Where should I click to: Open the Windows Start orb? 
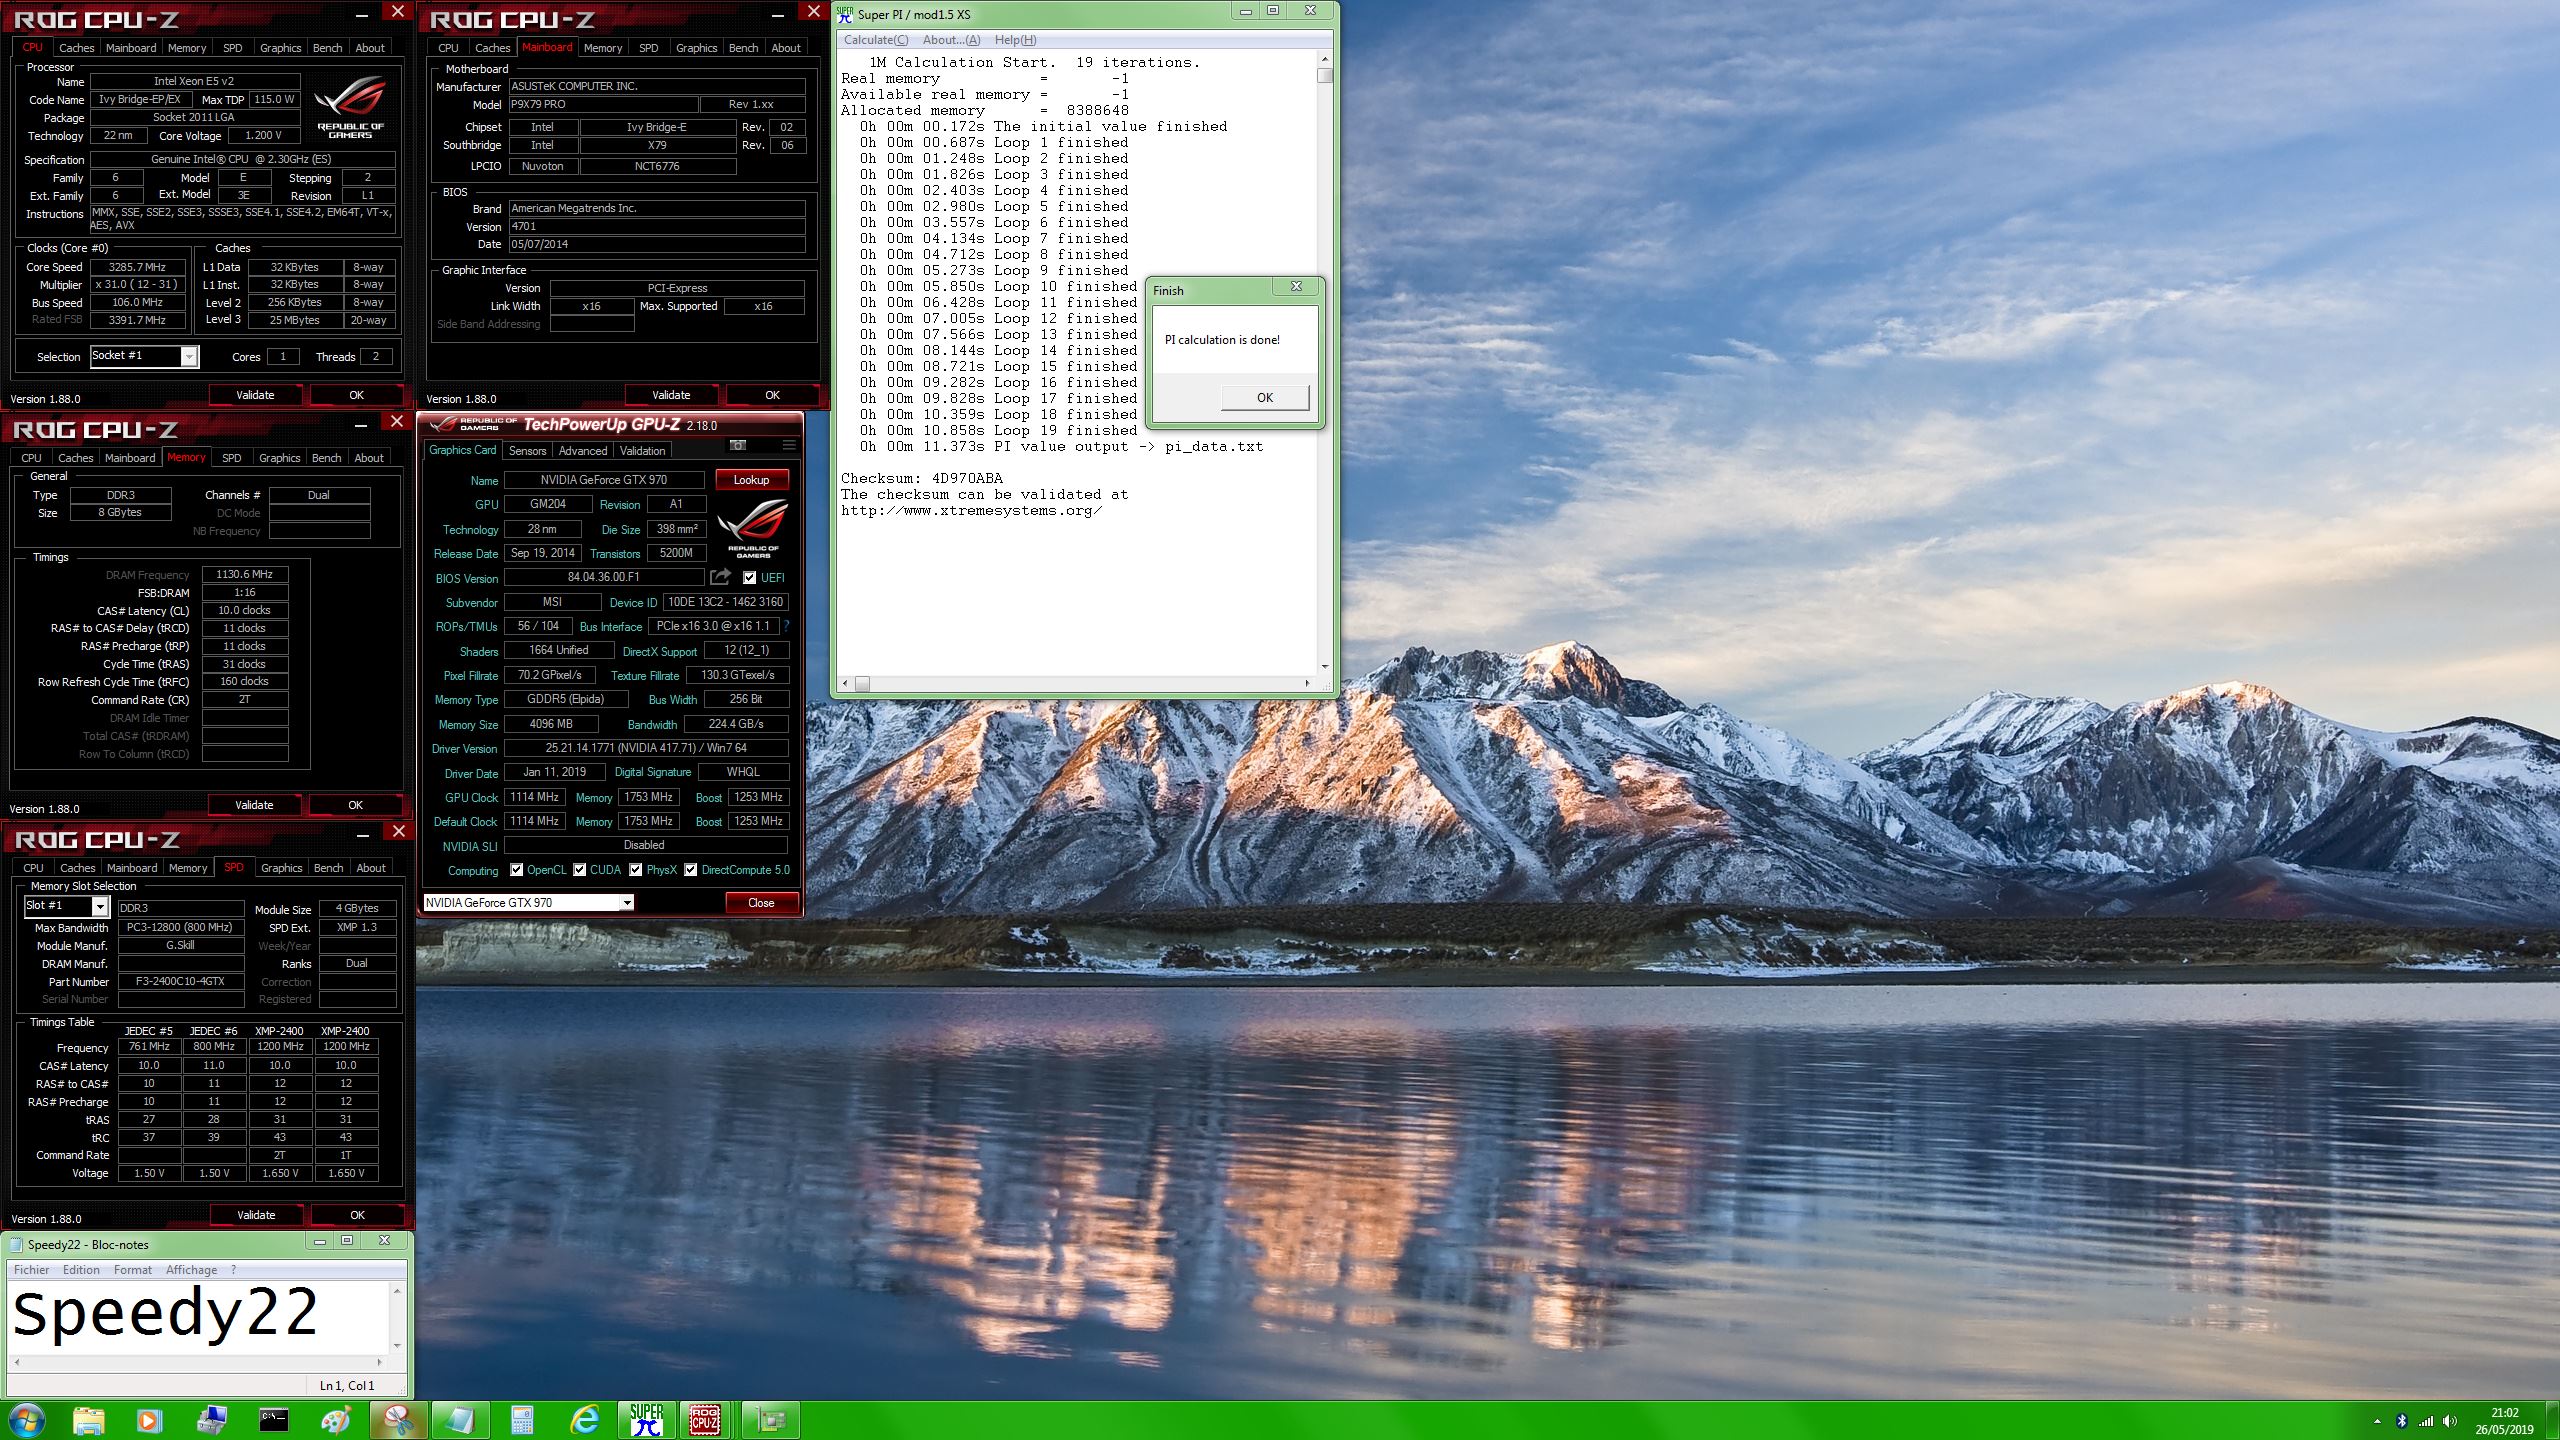pyautogui.click(x=27, y=1420)
